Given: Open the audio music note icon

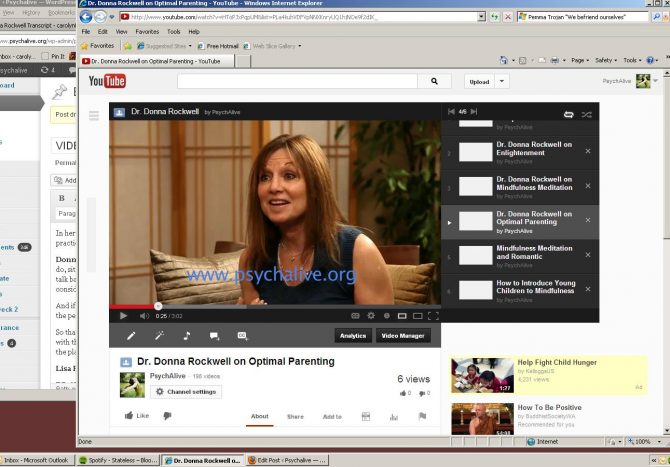Looking at the screenshot, I should tap(187, 336).
